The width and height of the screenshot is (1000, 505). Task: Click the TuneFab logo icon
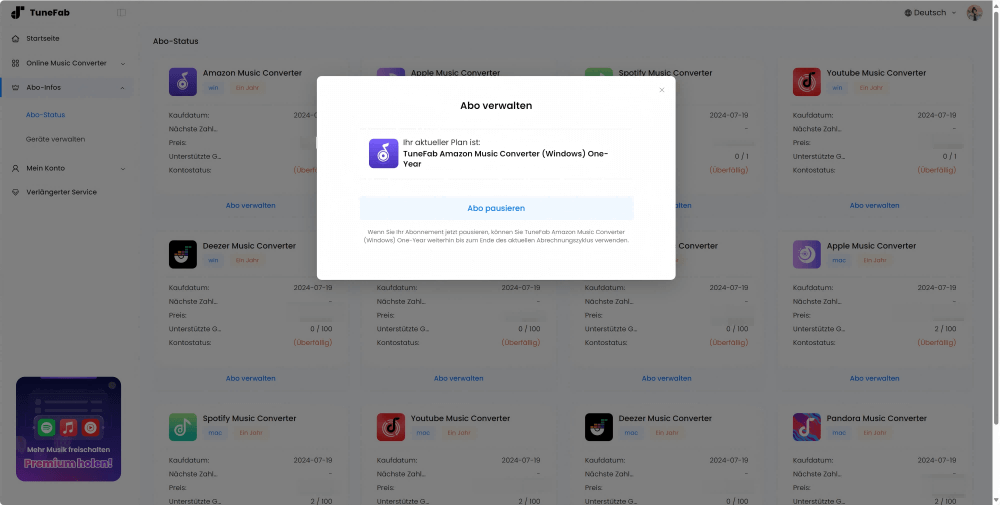tap(18, 12)
